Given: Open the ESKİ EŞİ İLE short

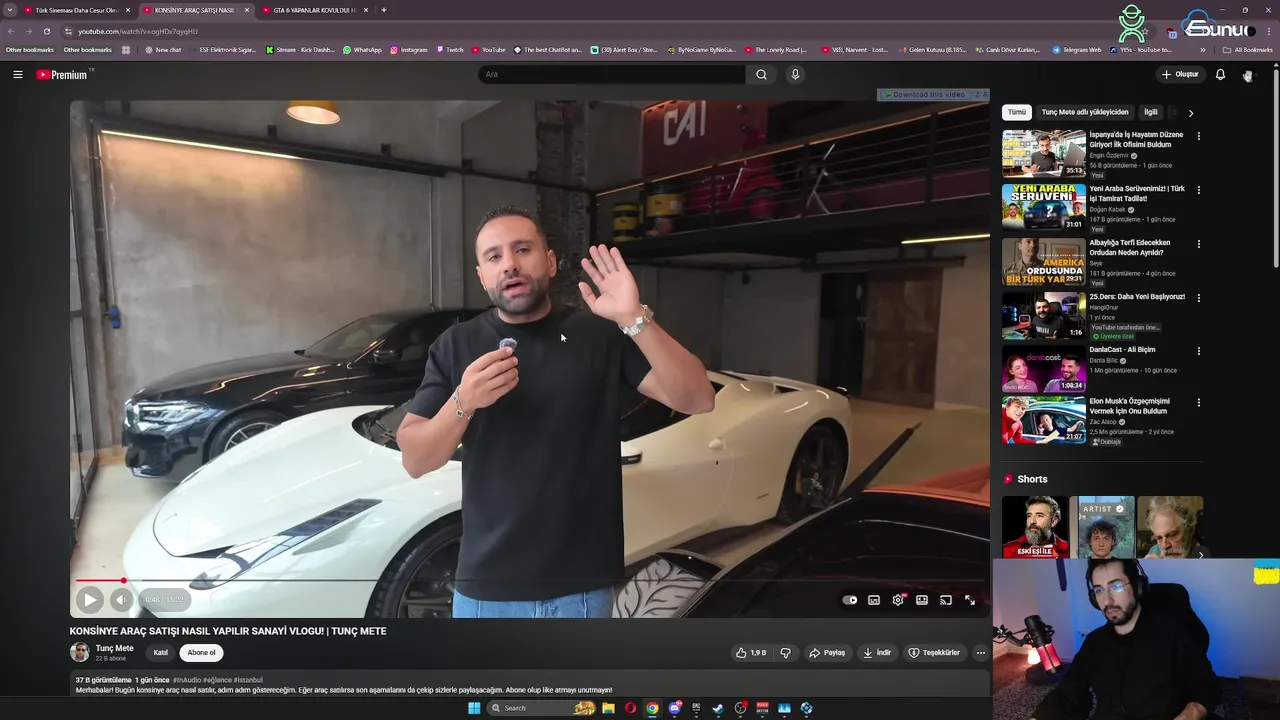Looking at the screenshot, I should (1035, 527).
